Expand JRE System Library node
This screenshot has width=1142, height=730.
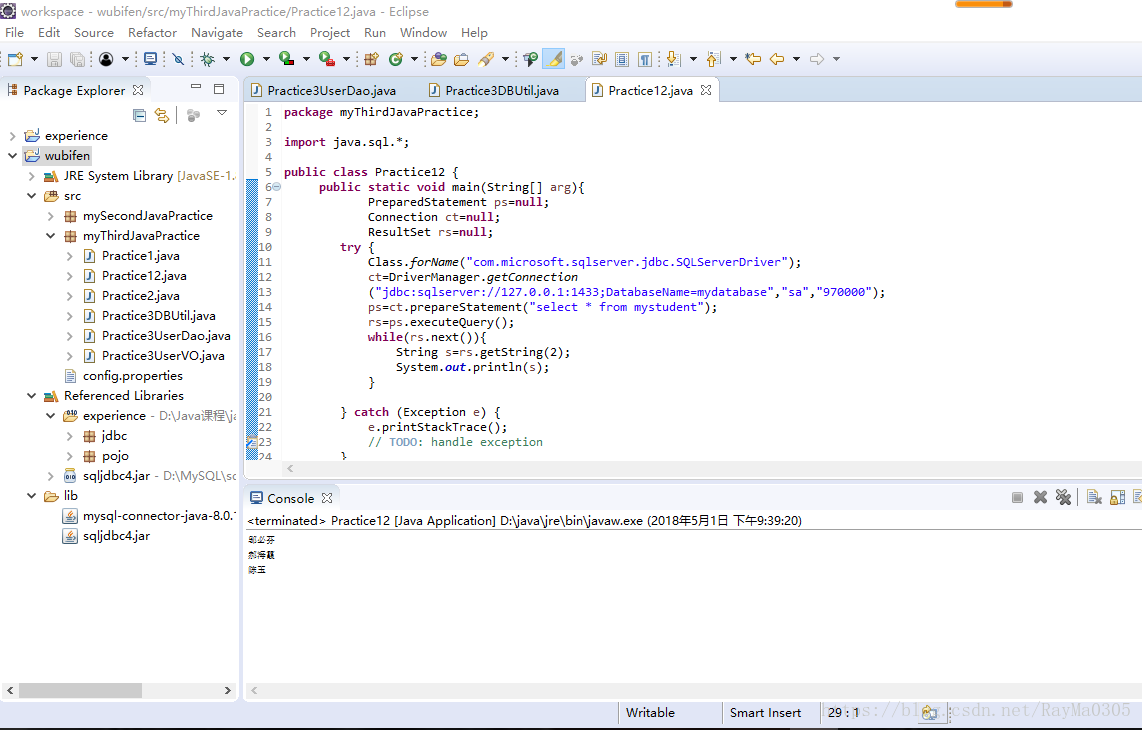coord(31,176)
